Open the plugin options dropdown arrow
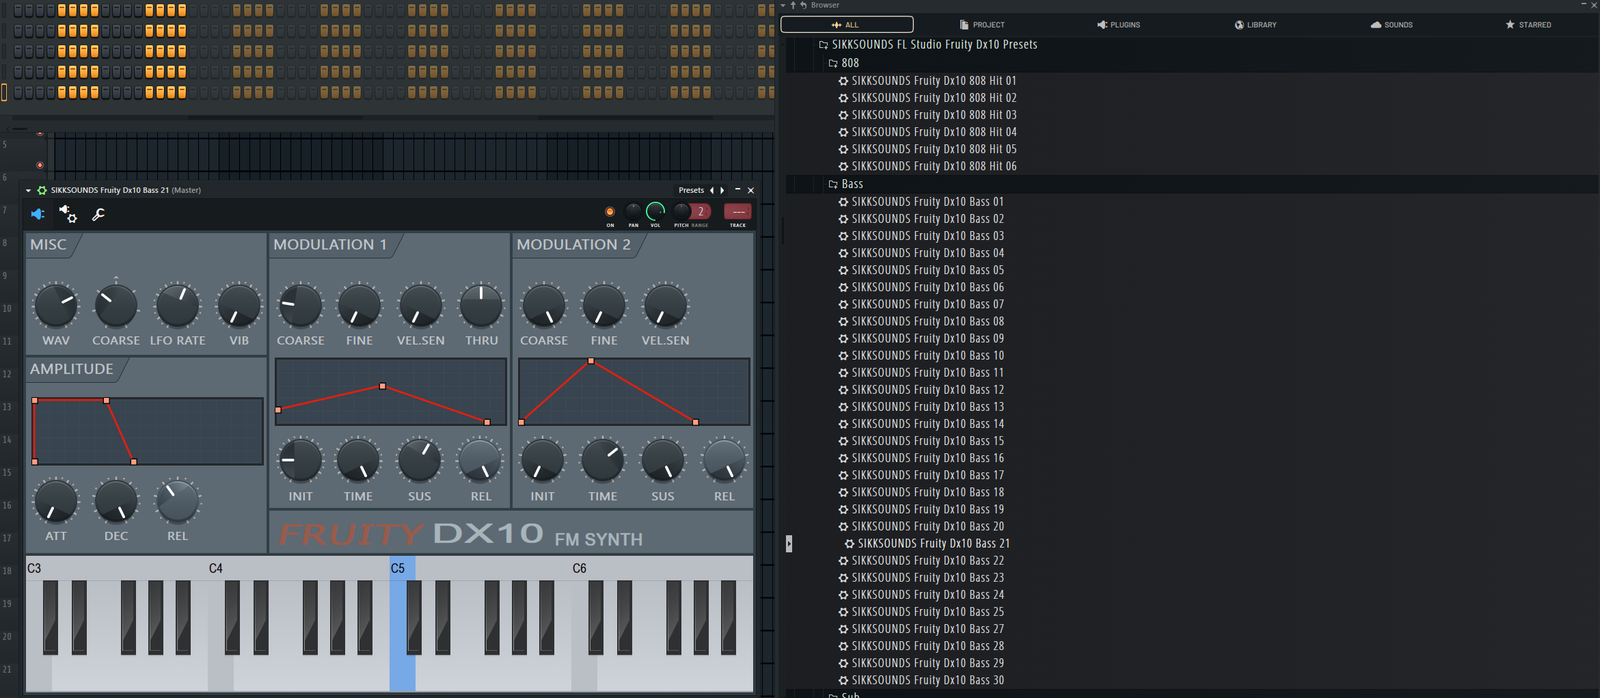The height and width of the screenshot is (698, 1600). tap(28, 190)
